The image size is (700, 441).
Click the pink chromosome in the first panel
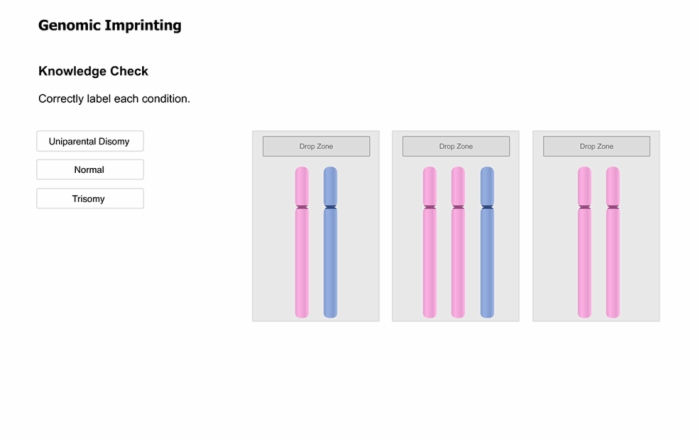[x=302, y=242]
